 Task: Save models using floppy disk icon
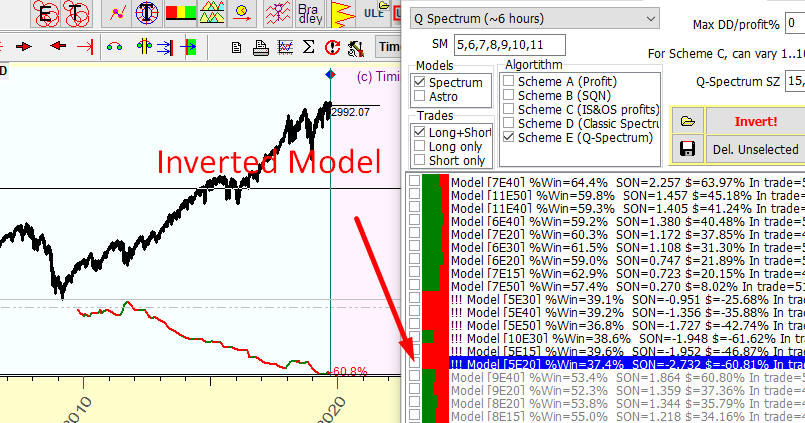tap(687, 149)
